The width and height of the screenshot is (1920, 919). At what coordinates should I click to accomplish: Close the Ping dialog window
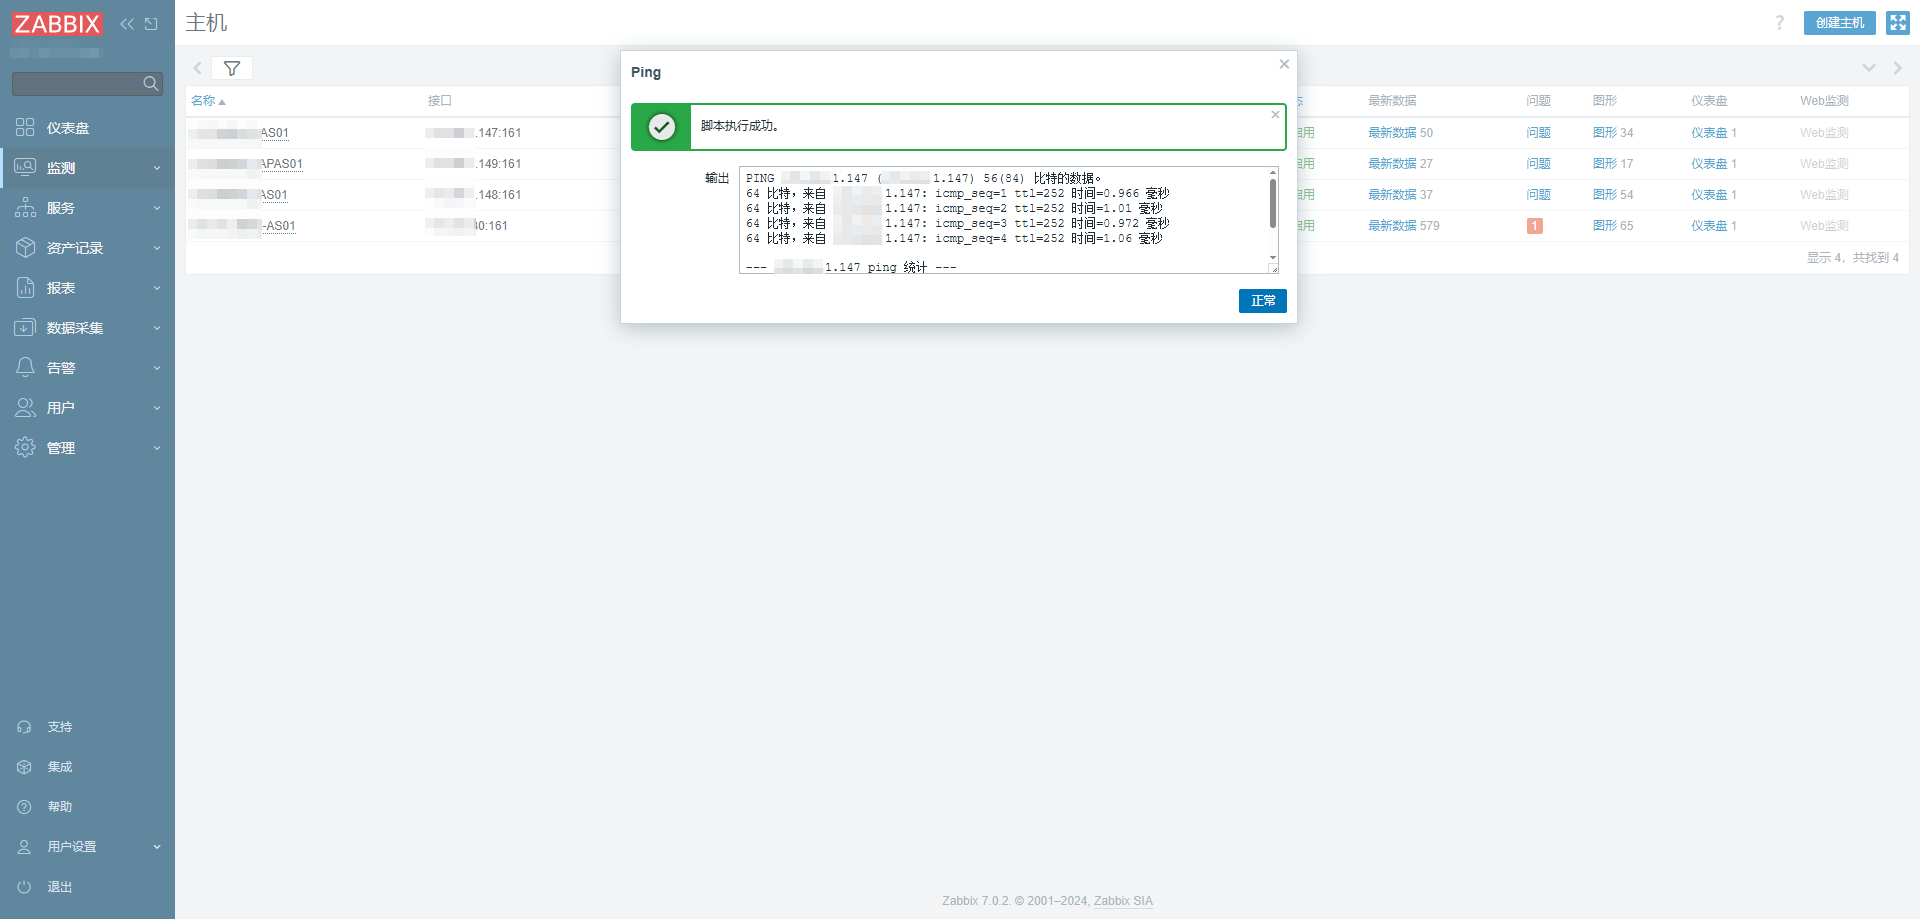click(x=1284, y=64)
